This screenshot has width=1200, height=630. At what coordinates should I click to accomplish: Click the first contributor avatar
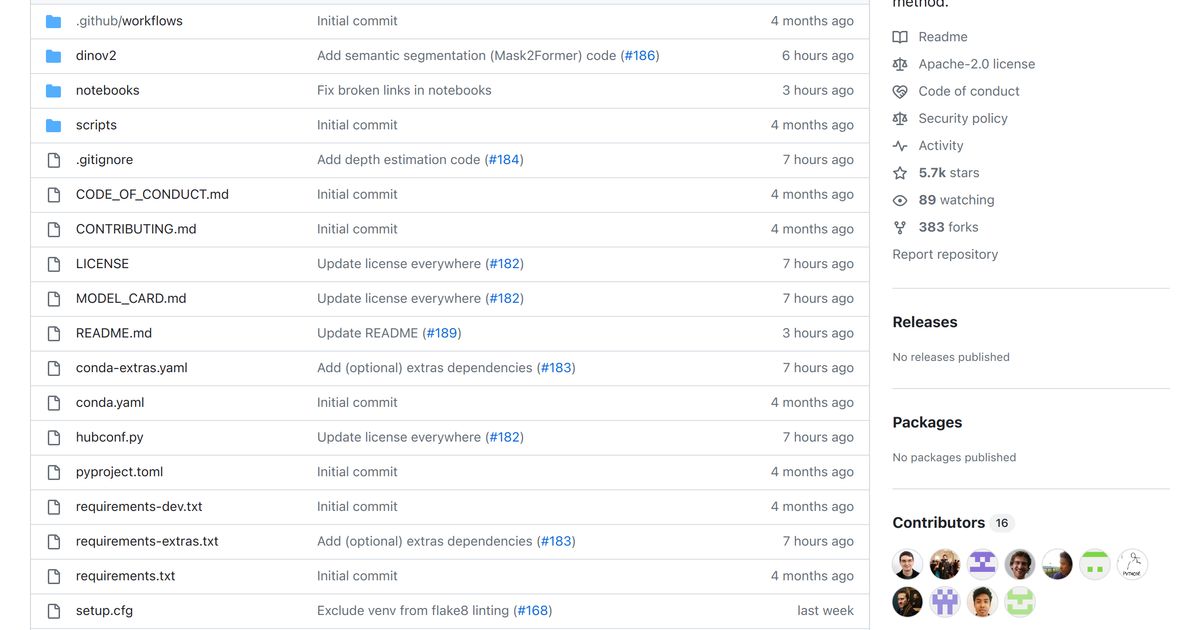coord(907,564)
